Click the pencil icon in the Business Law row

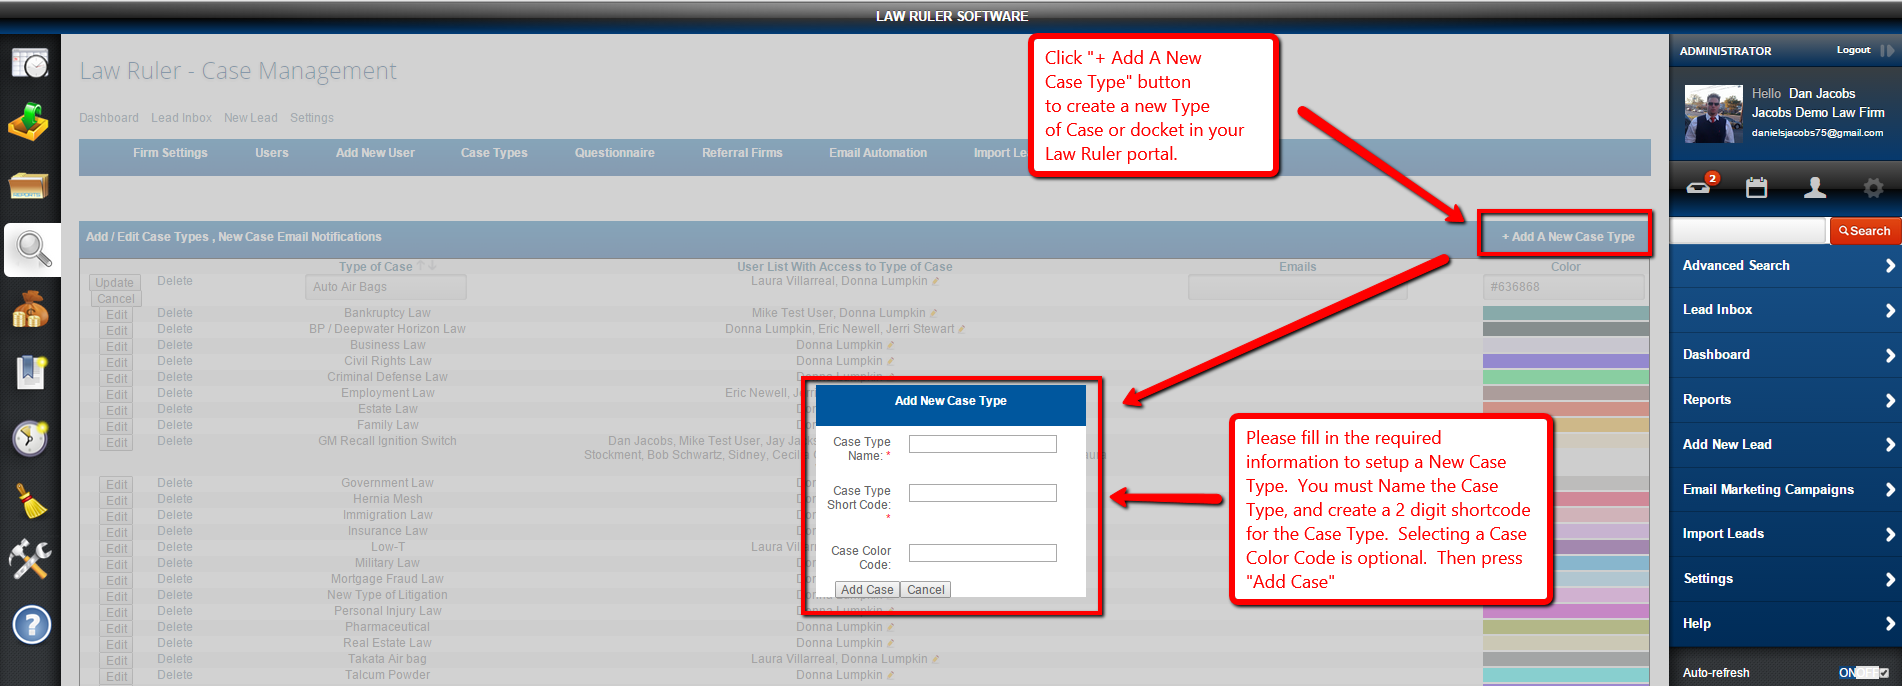click(x=890, y=345)
